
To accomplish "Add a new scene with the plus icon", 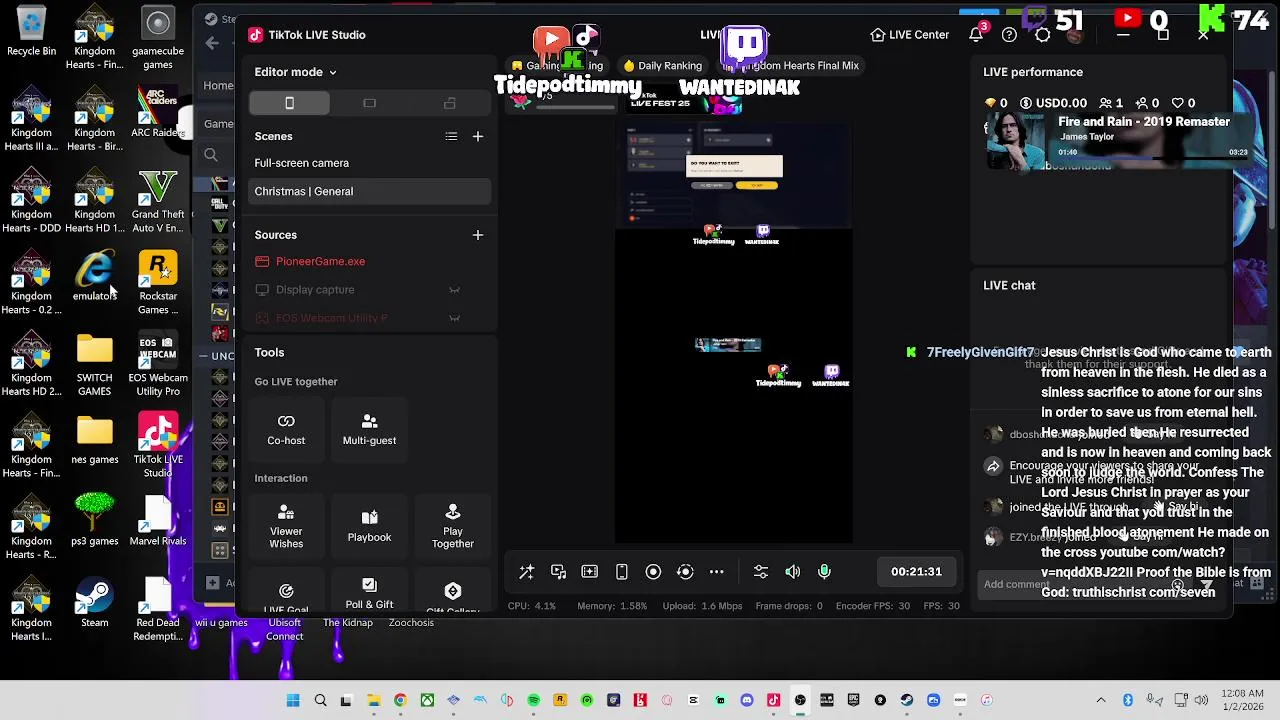I will [478, 136].
